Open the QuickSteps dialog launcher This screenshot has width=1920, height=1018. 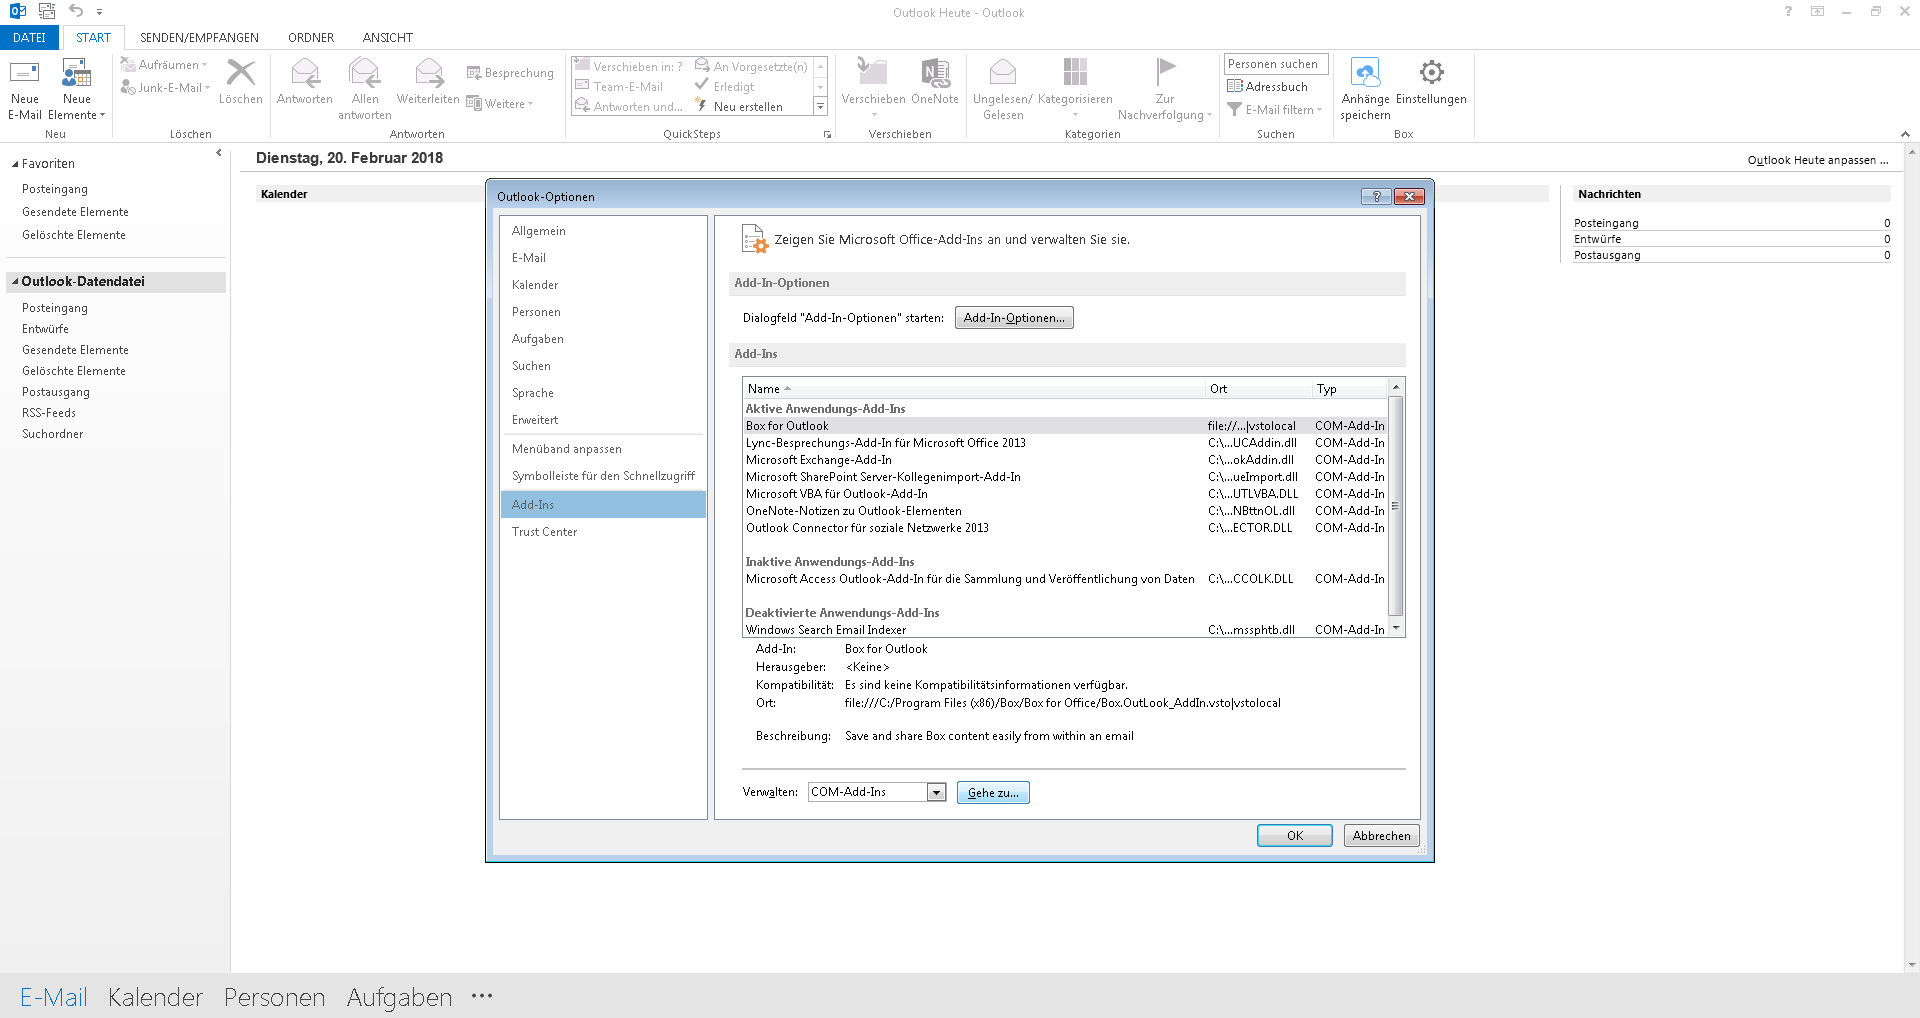827,134
